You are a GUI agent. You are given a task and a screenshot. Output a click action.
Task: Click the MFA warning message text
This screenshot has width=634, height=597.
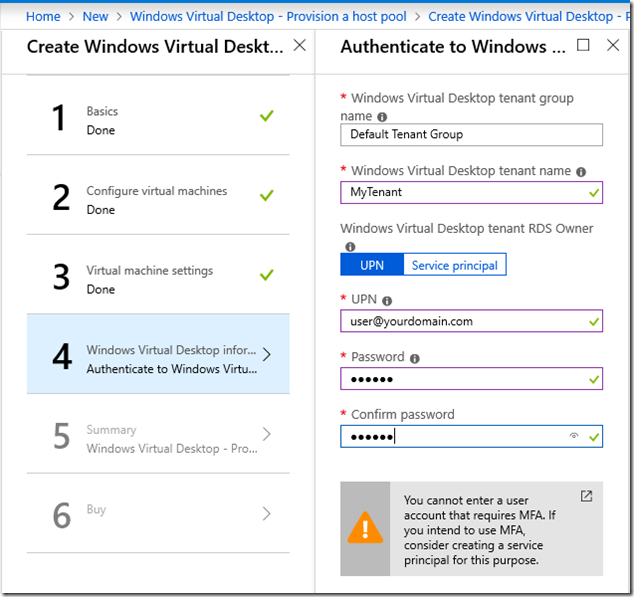pyautogui.click(x=480, y=530)
